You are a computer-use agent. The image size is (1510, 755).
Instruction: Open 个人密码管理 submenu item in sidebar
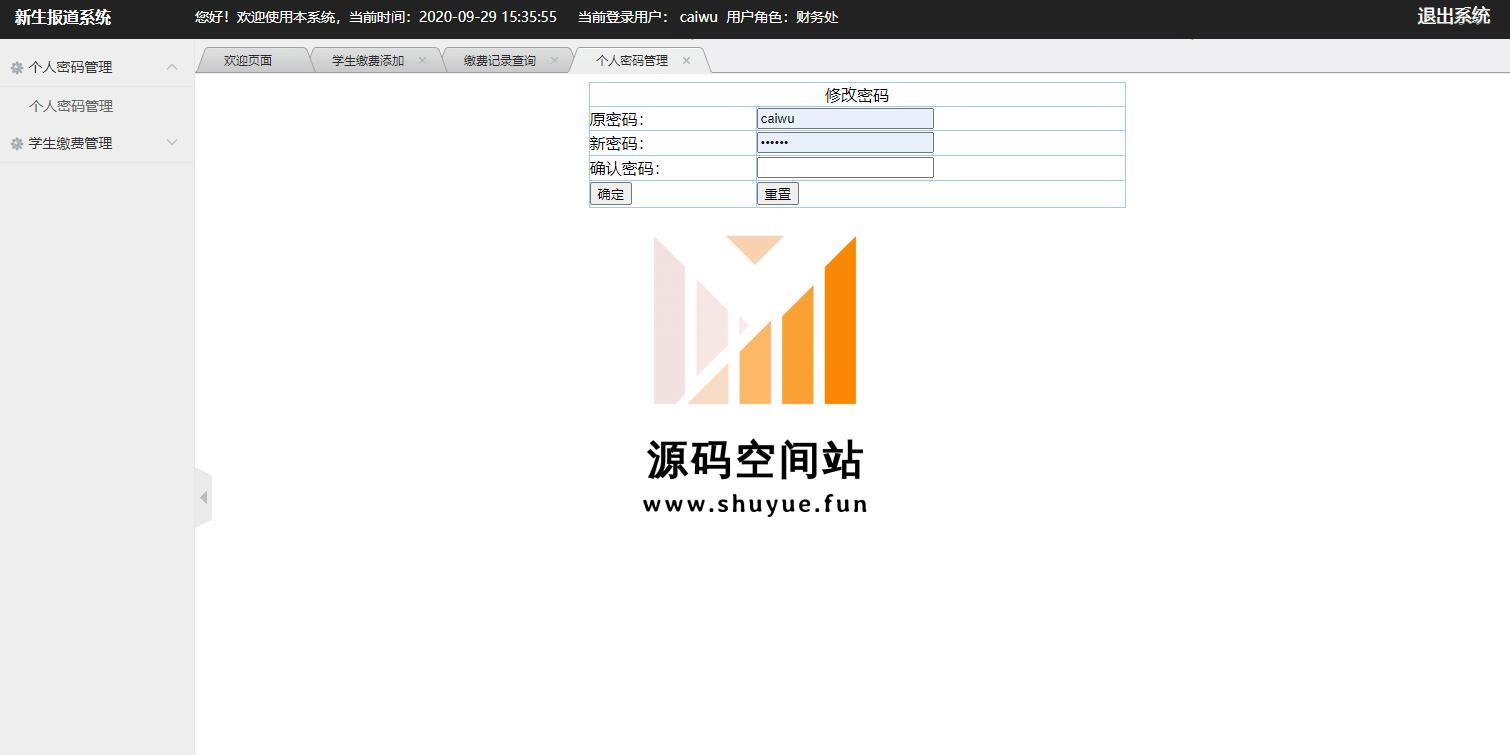[x=71, y=106]
